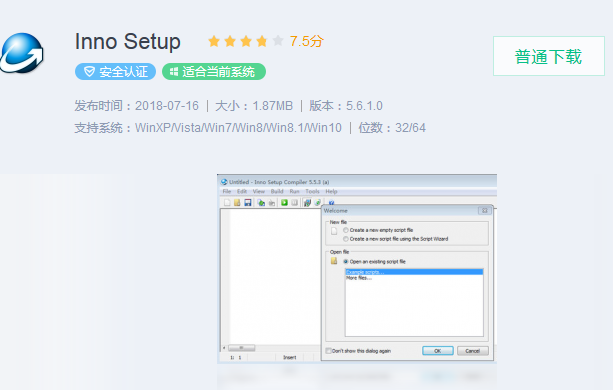Click the Inno Setup Compiler screenshot thumbnail title
The height and width of the screenshot is (390, 613).
279,182
